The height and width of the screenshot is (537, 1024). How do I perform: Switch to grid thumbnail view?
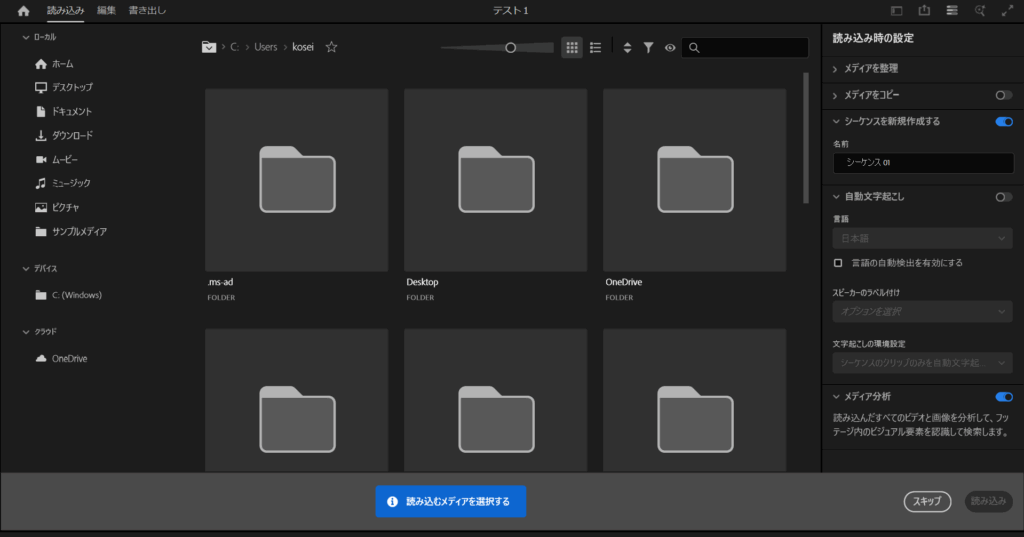(572, 48)
